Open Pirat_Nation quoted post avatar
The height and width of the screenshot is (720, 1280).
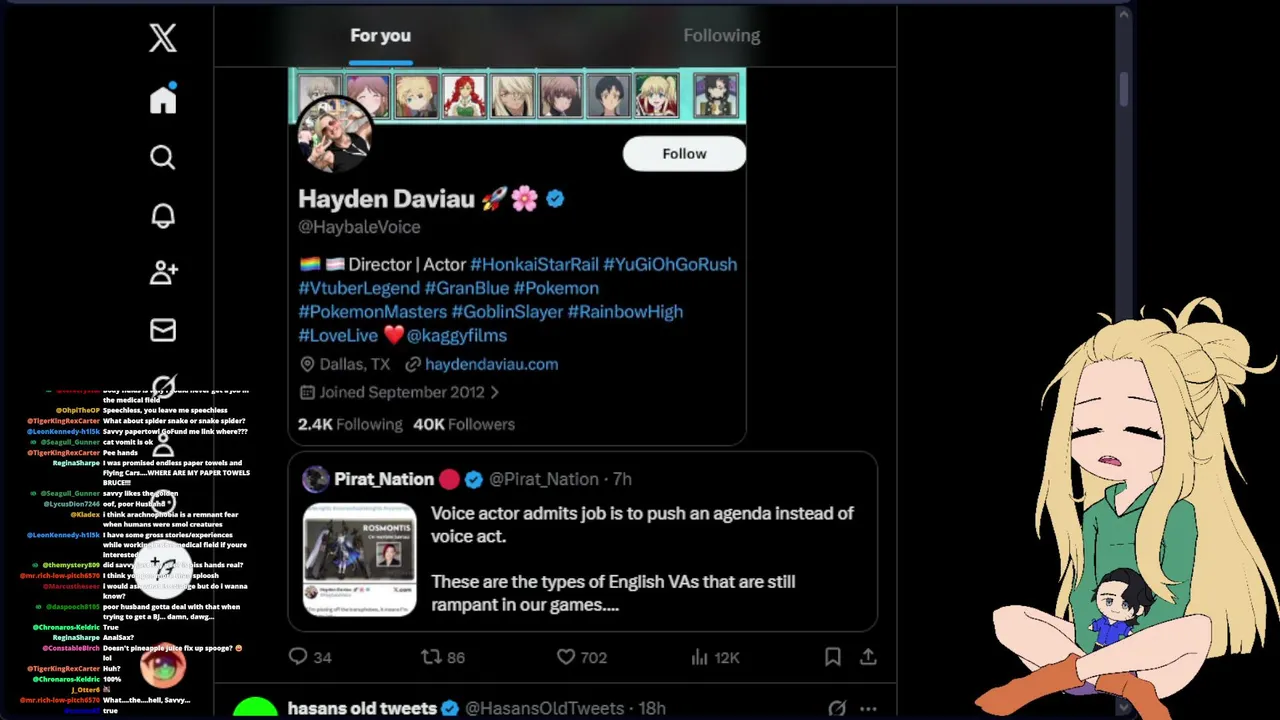click(316, 479)
